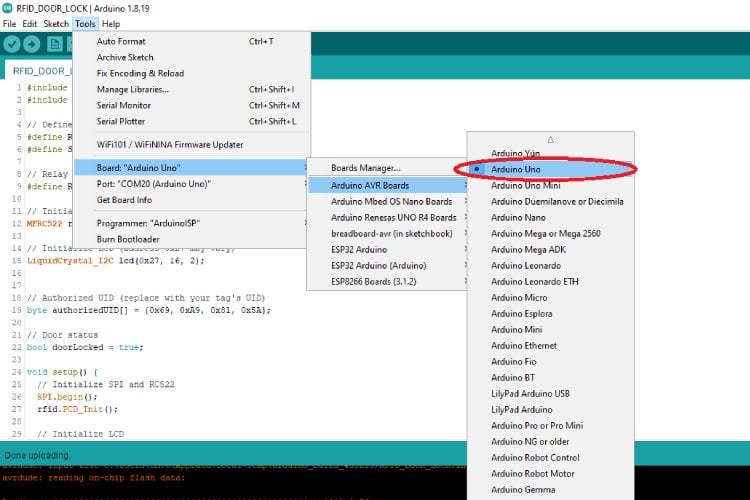Select Arduino Leonardo board
Viewport: 750px width, 500px height.
click(x=551, y=266)
